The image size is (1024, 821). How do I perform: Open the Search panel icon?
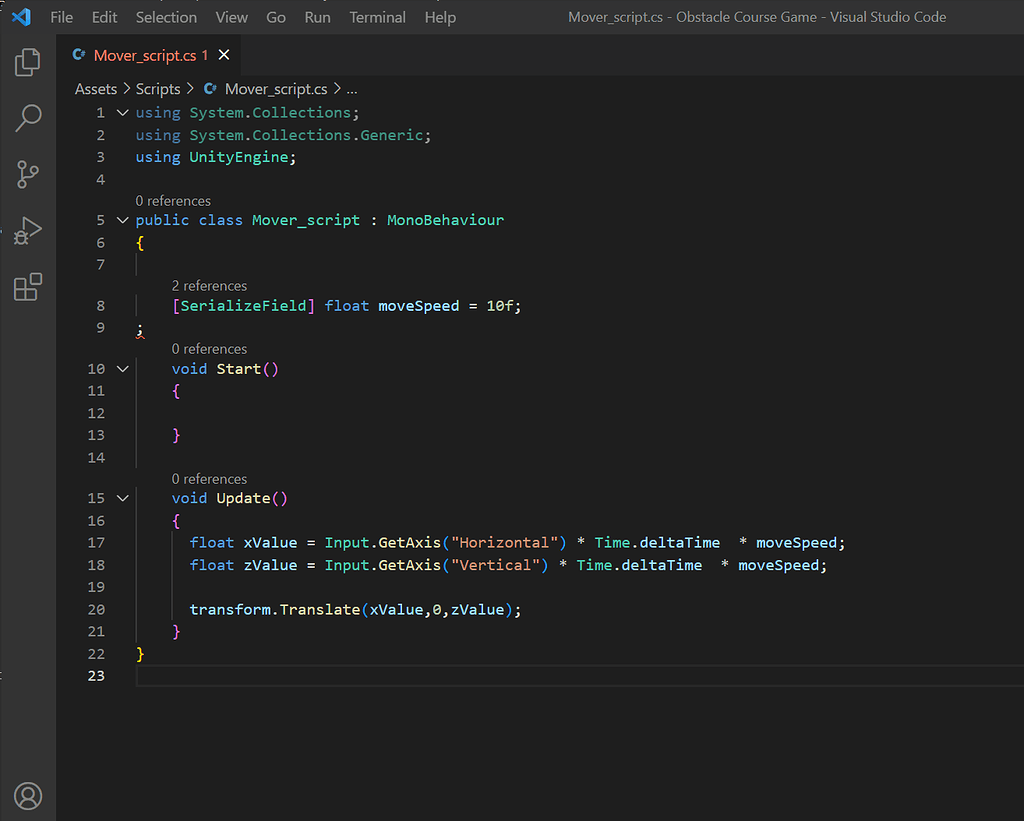(x=27, y=118)
